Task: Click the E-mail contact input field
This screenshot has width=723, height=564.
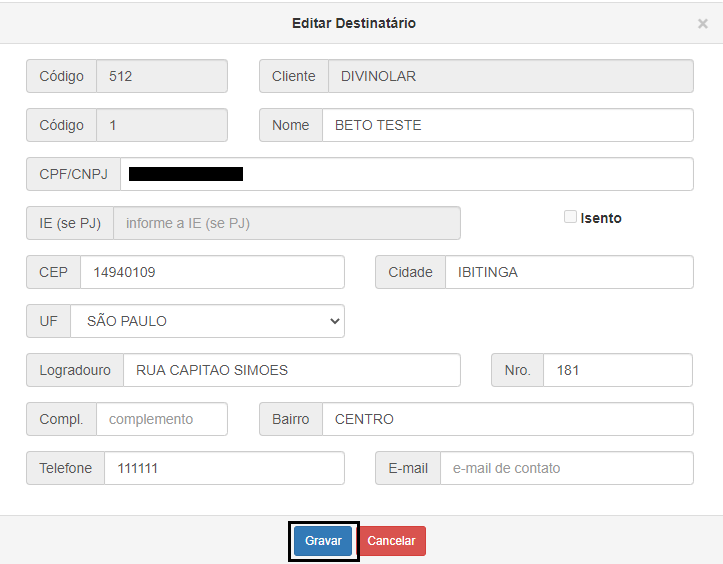Action: click(566, 468)
